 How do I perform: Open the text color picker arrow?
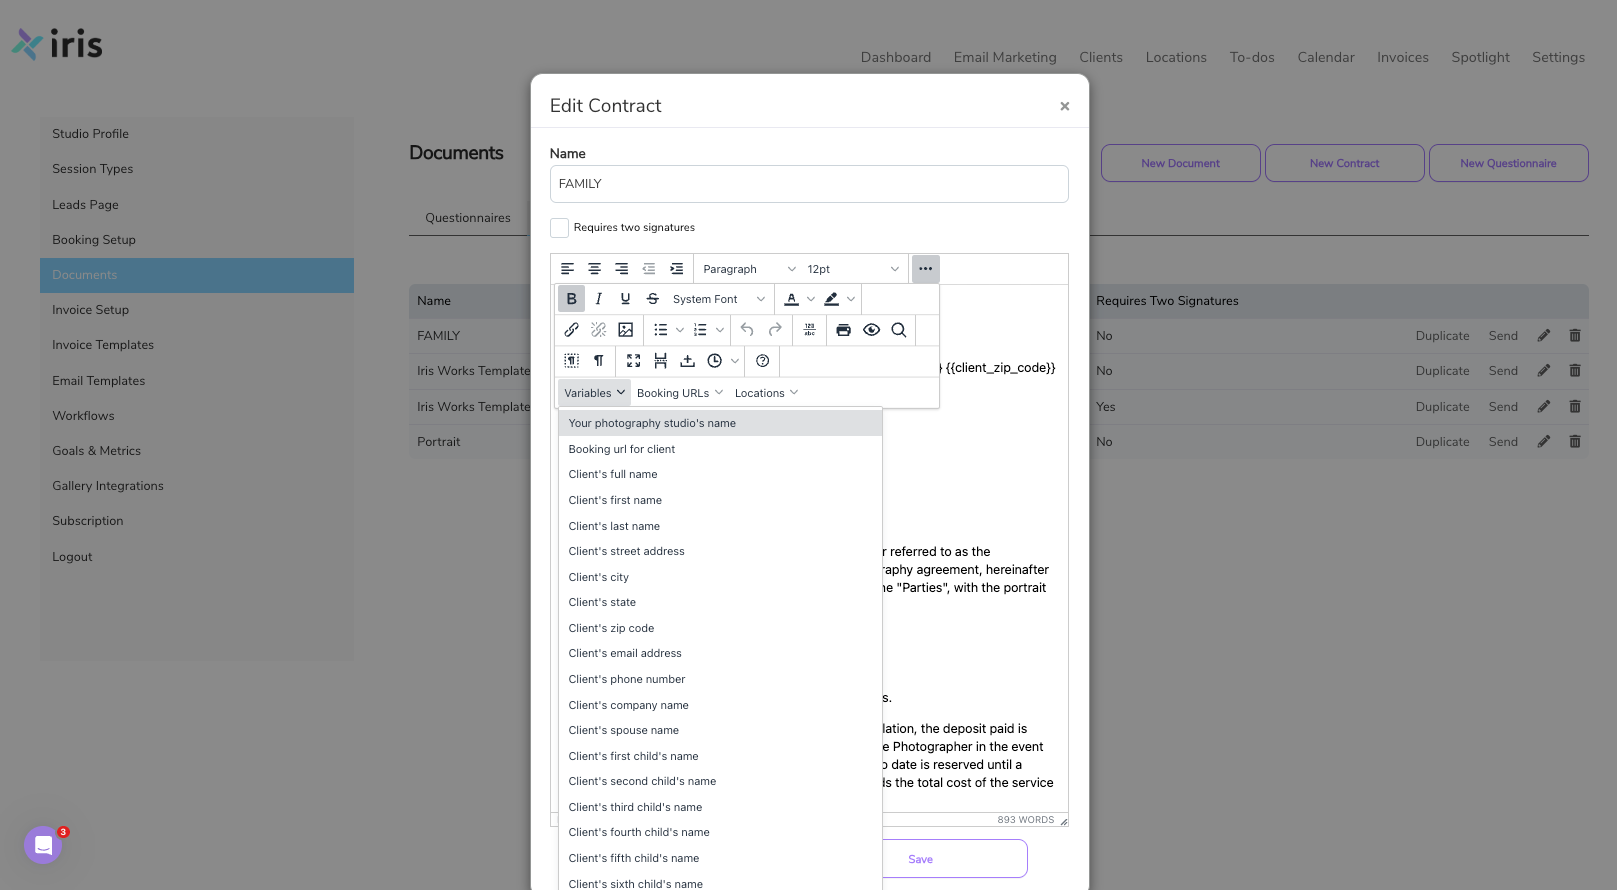811,299
